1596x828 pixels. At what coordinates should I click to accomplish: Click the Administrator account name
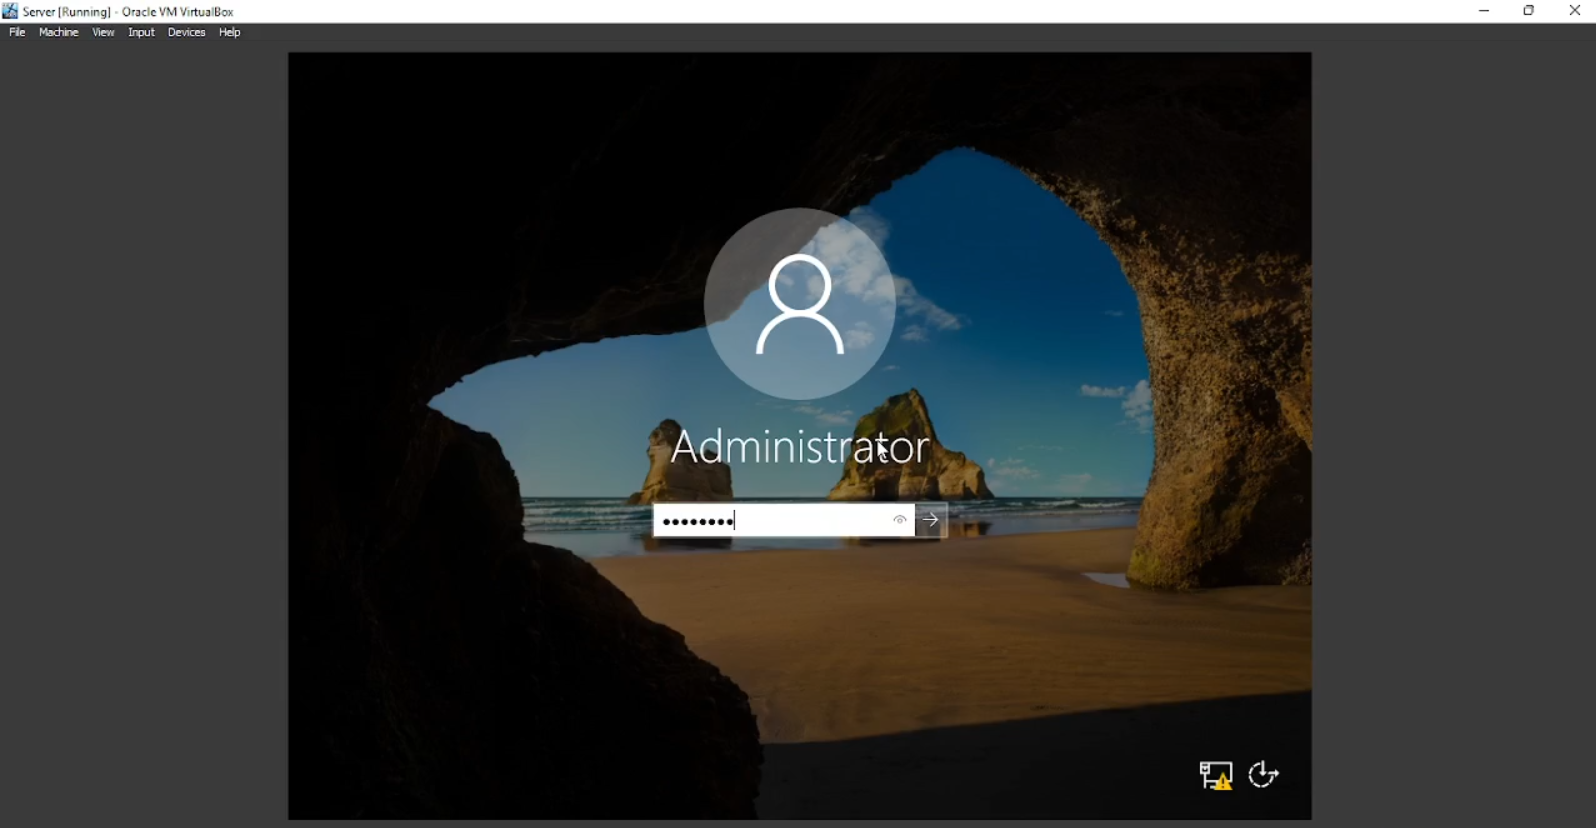(799, 446)
